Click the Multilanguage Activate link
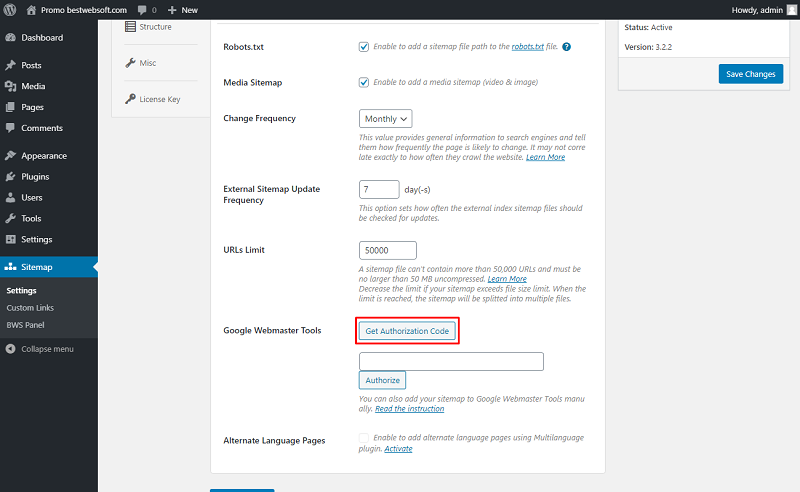Viewport: 800px width, 492px height. [x=398, y=449]
